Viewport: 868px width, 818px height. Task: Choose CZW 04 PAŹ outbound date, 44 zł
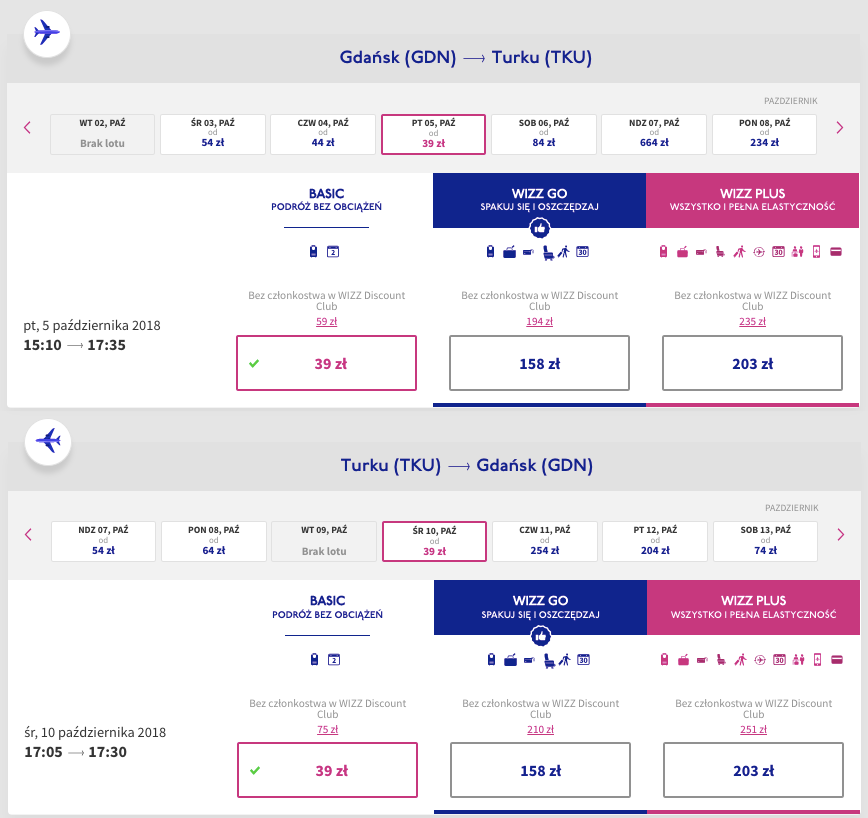coord(323,134)
